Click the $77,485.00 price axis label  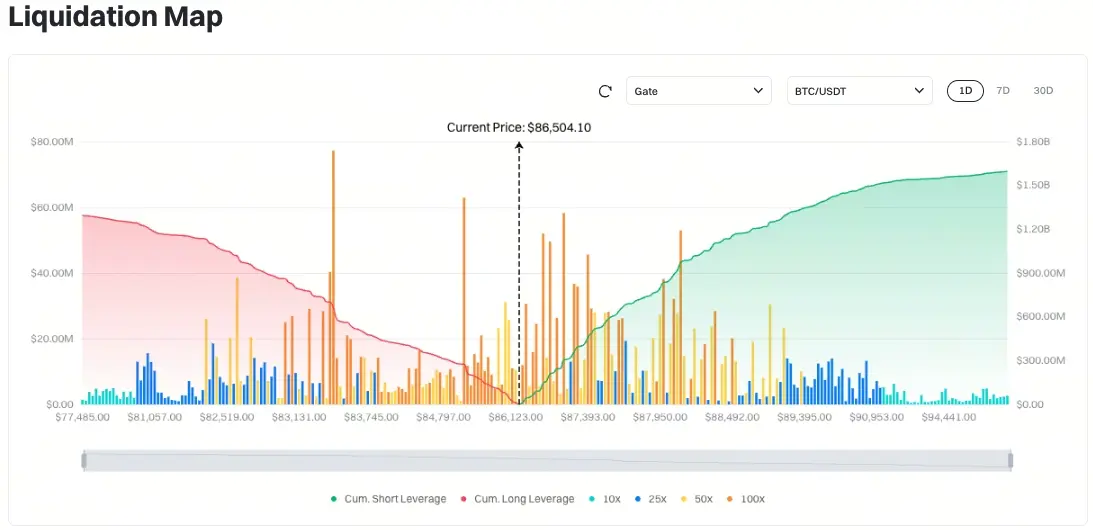coord(82,417)
